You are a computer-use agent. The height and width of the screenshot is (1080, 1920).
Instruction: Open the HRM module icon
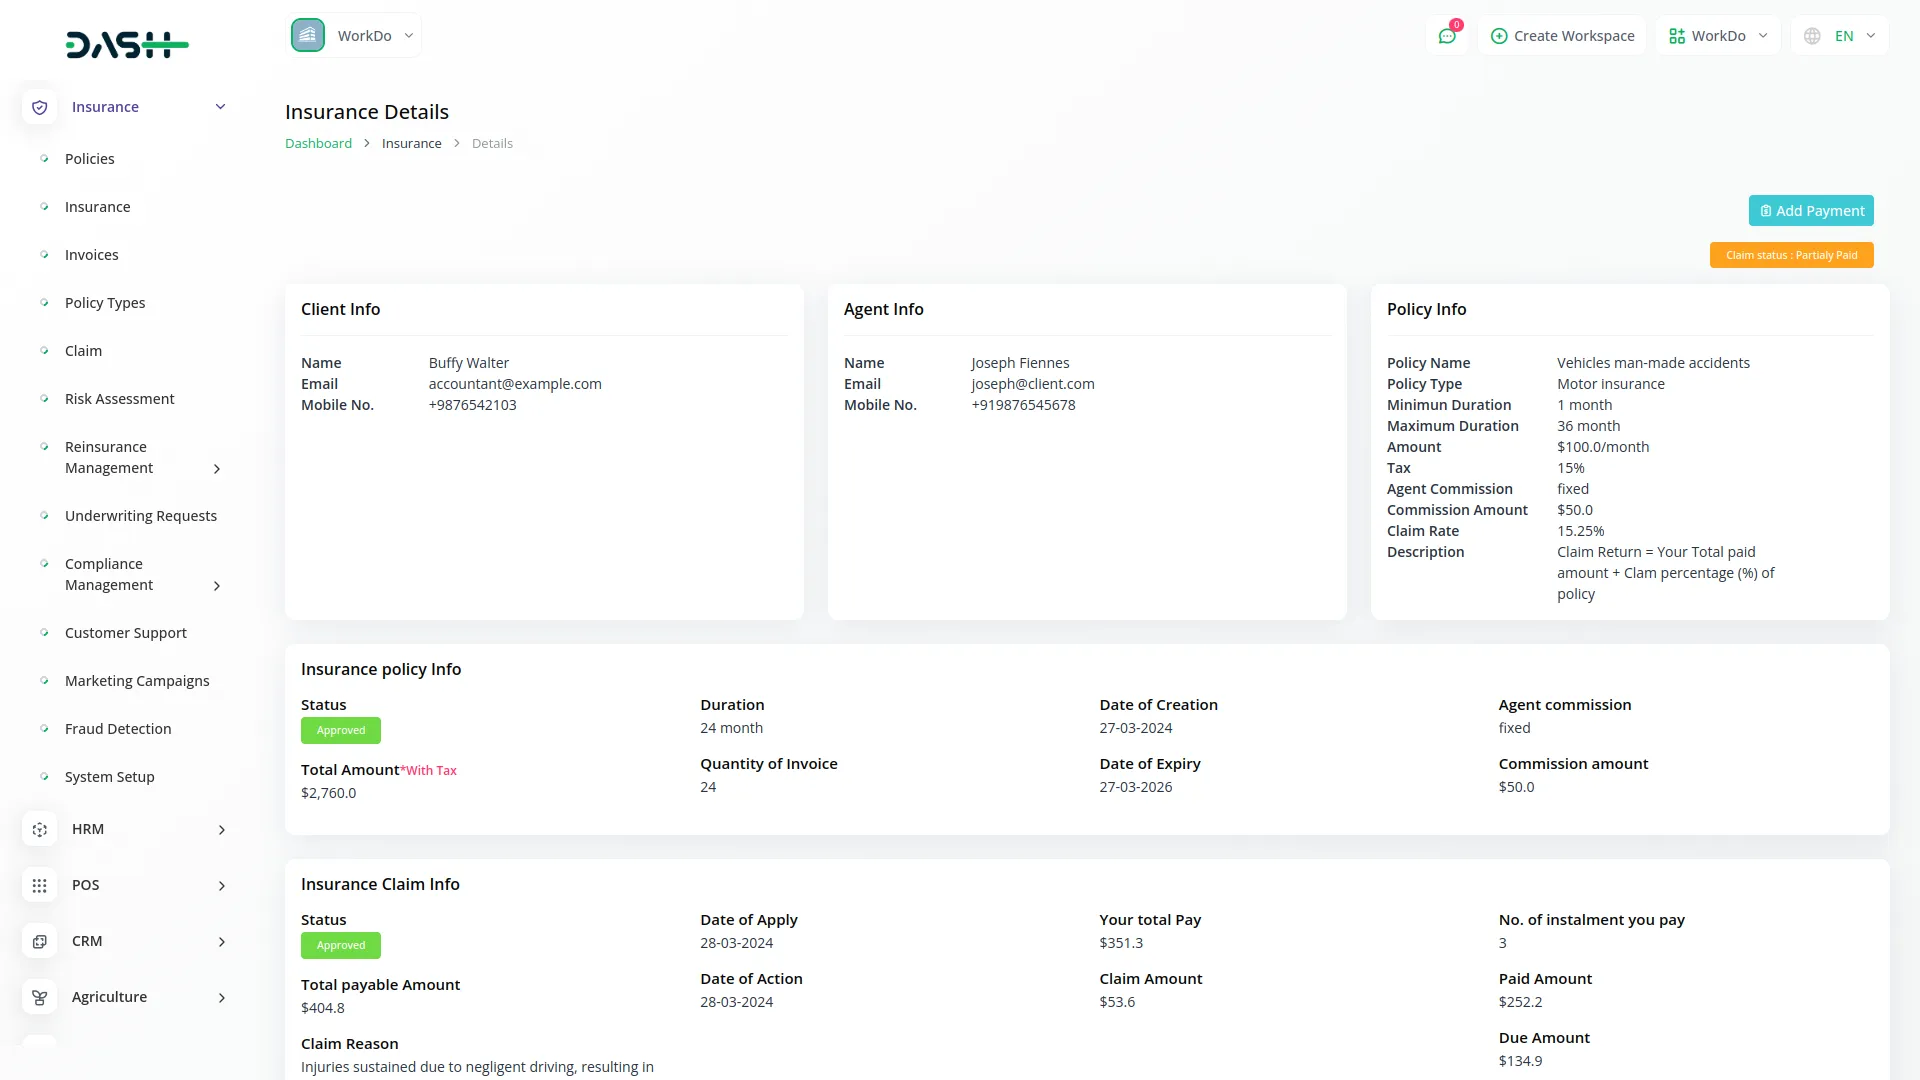coord(39,829)
